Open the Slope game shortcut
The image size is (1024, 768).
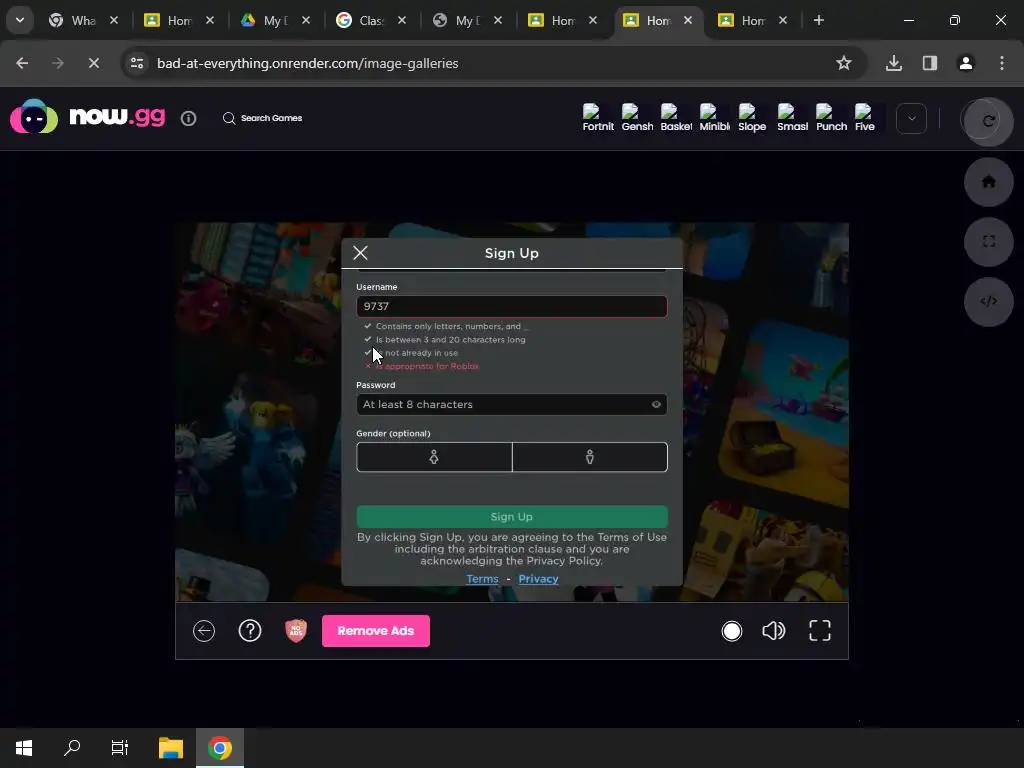(x=752, y=118)
